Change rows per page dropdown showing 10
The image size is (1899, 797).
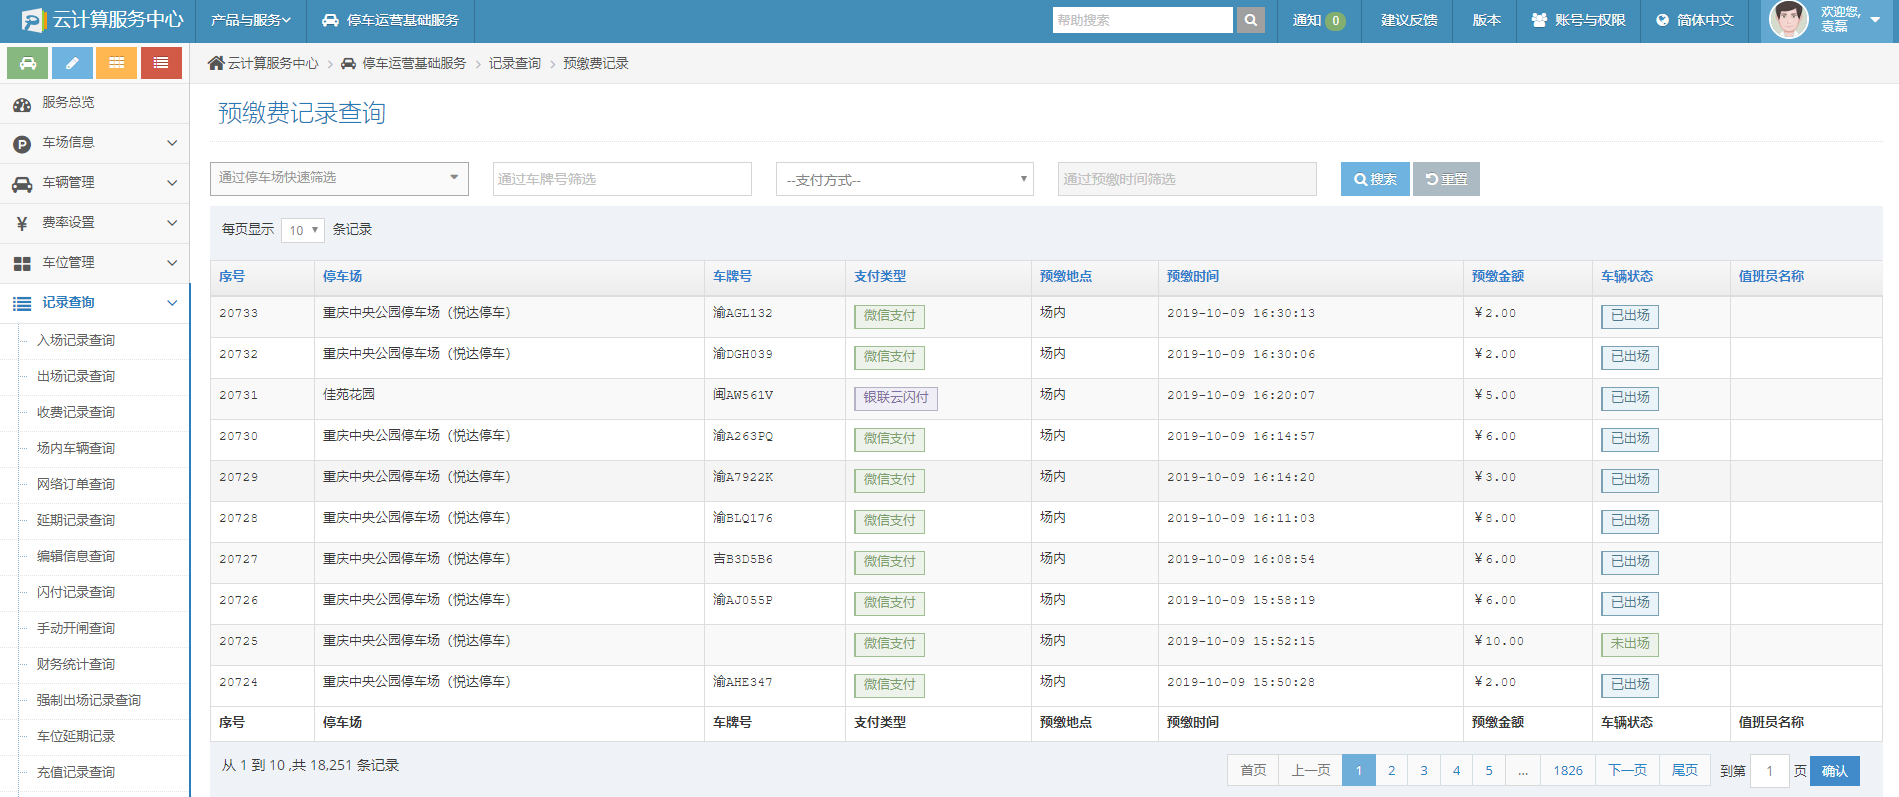302,230
